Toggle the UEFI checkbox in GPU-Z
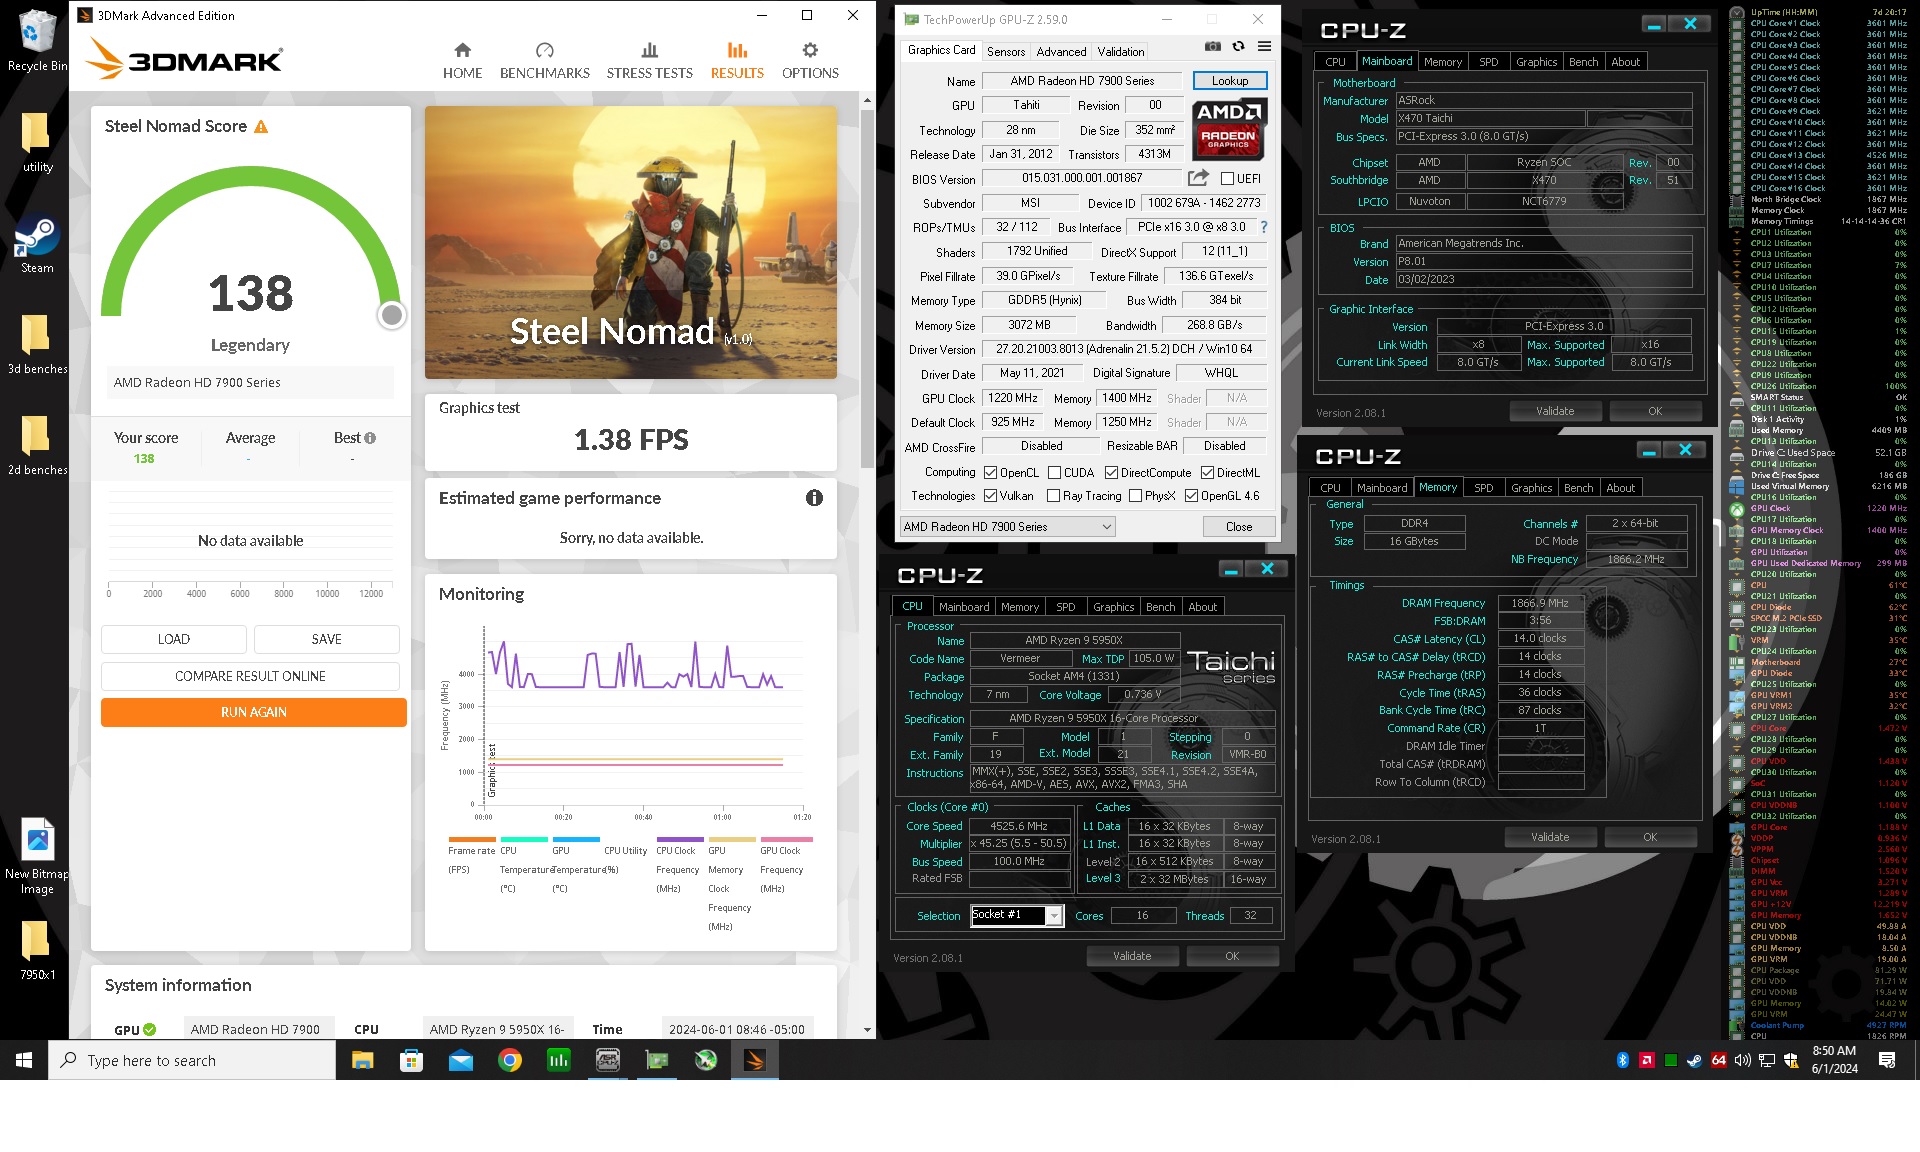The image size is (1920, 1152). [1227, 179]
